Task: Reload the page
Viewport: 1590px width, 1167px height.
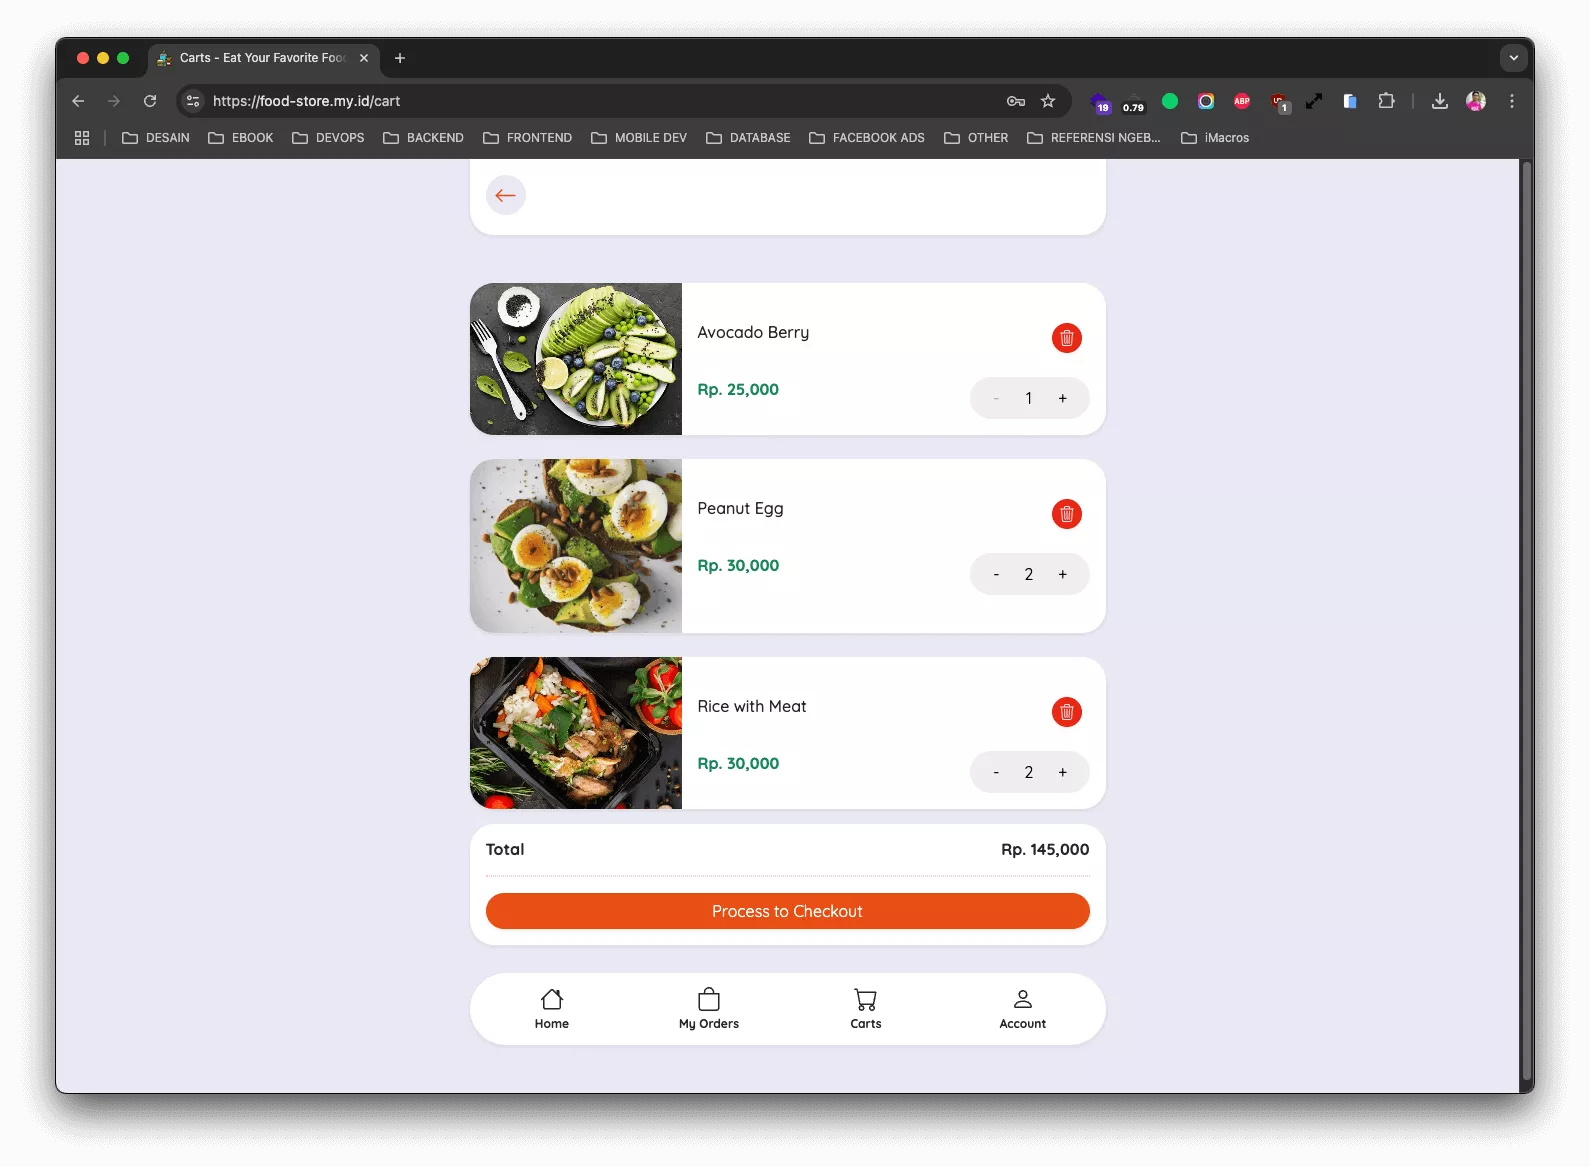Action: click(150, 101)
